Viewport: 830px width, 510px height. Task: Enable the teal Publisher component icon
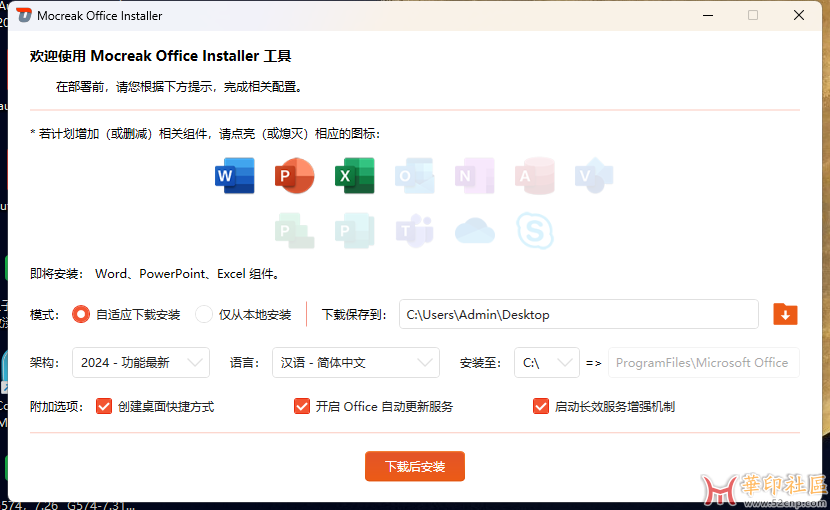pos(355,231)
